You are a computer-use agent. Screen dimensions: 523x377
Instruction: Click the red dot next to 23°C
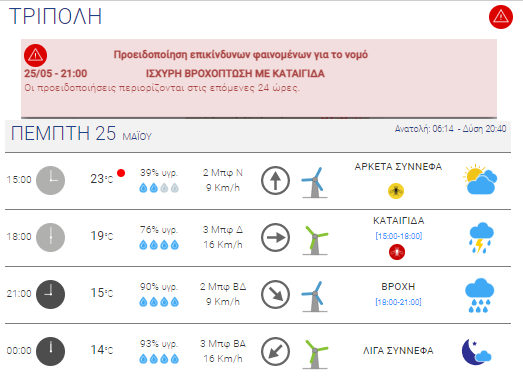(121, 173)
